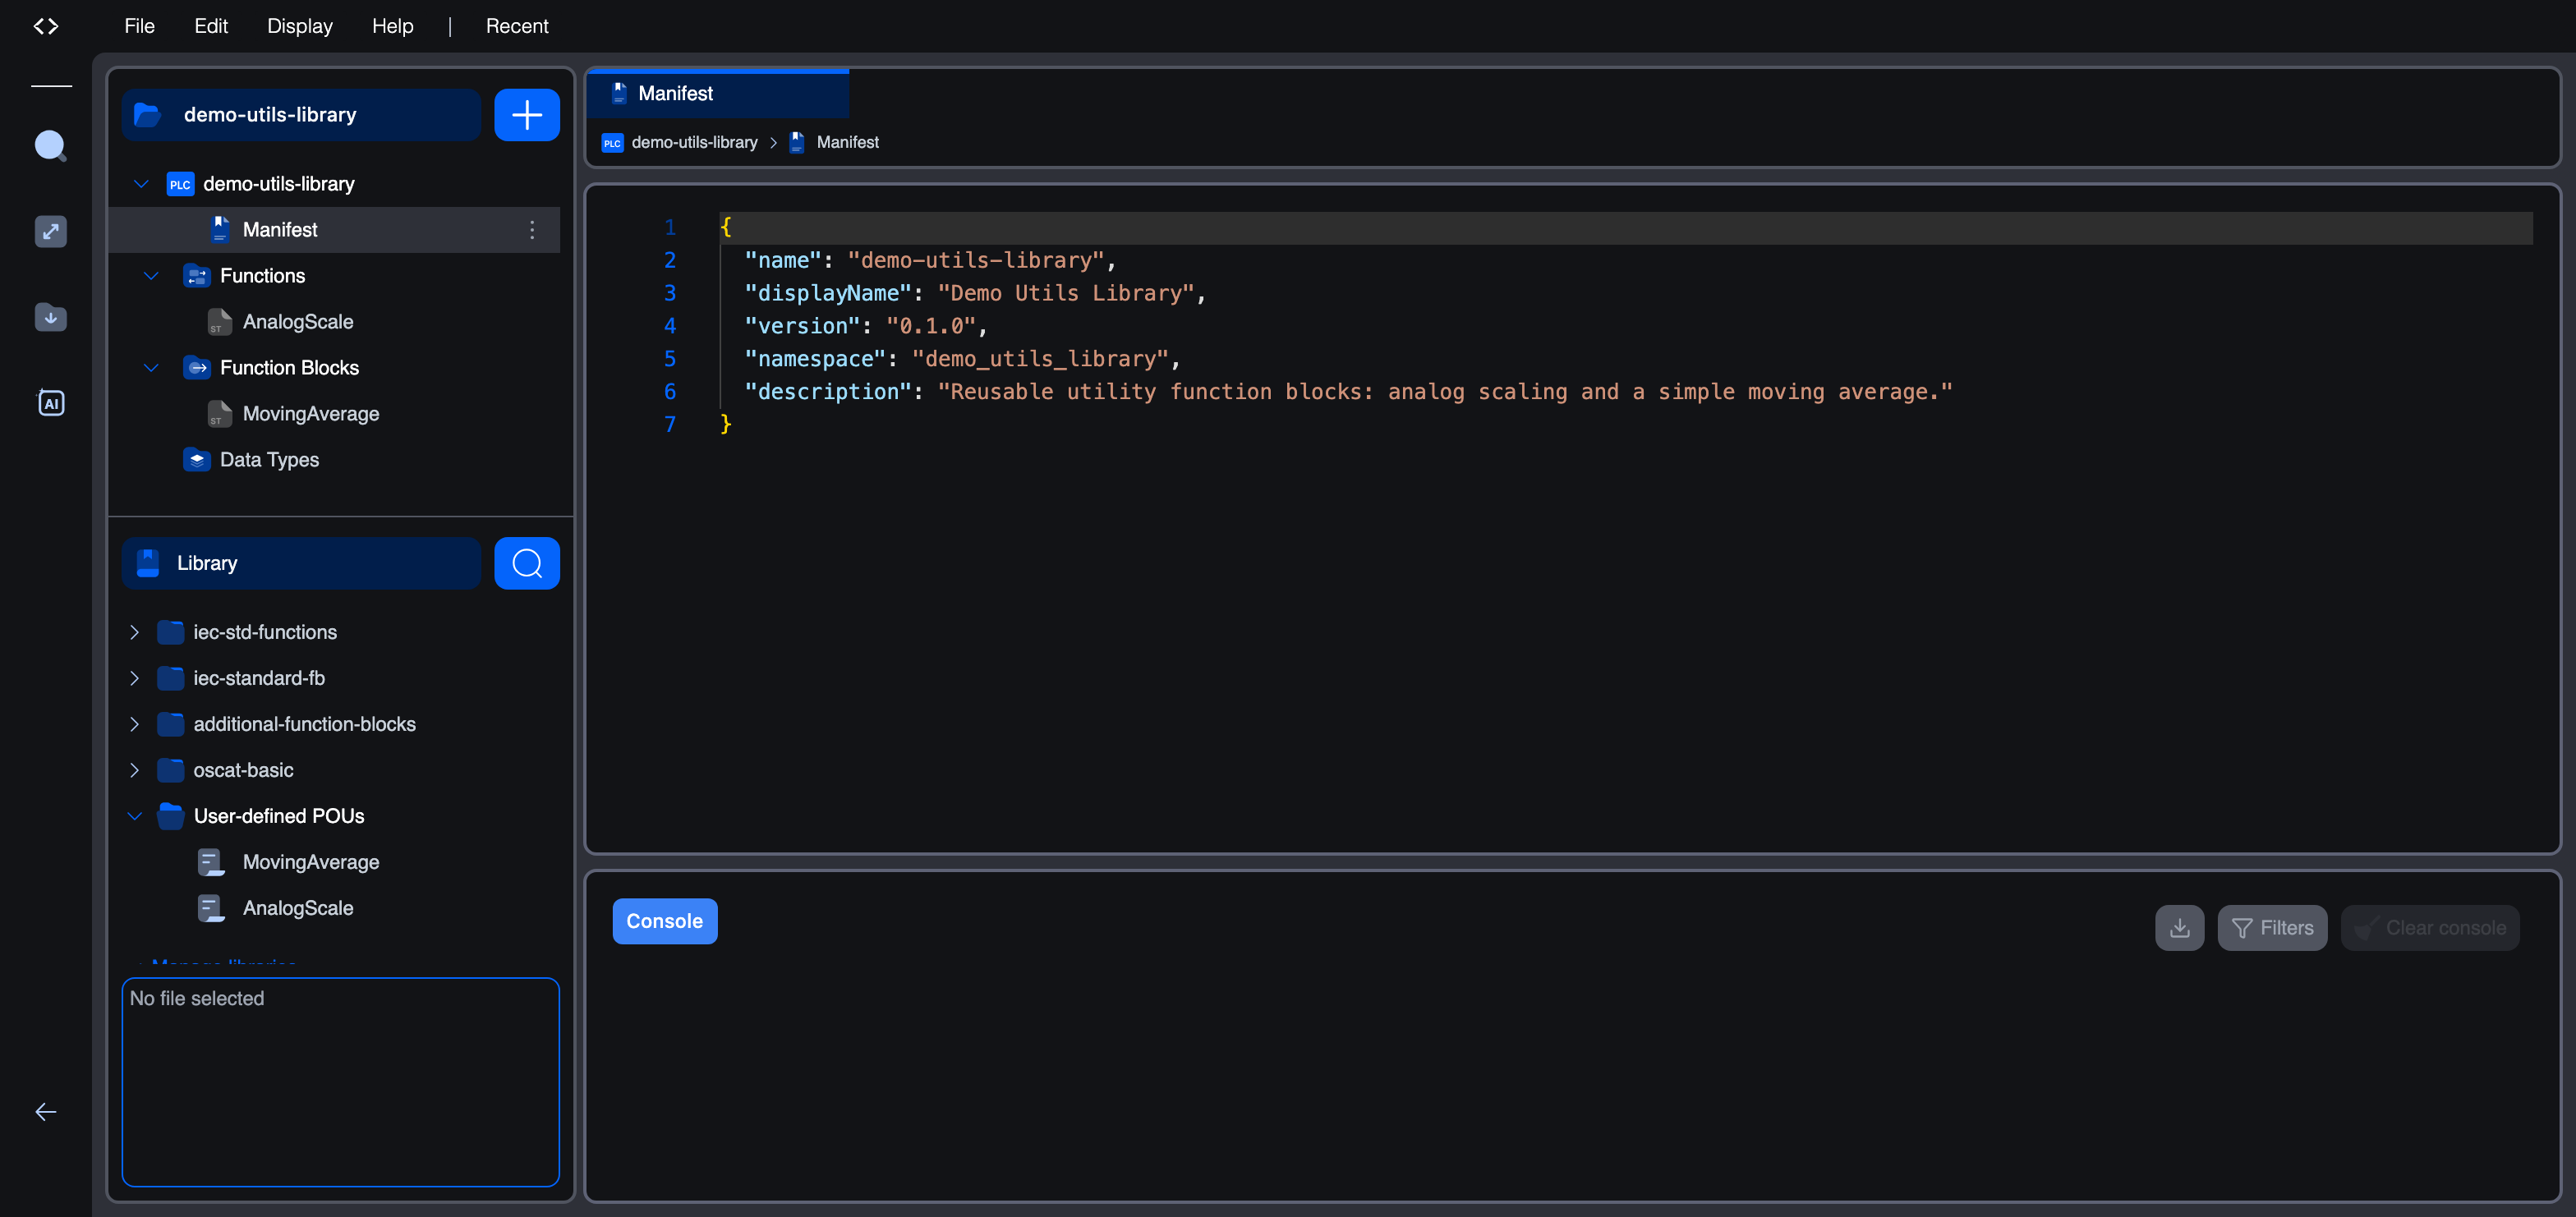Viewport: 2576px width, 1217px height.
Task: Click the project folder icon in header
Action: [x=148, y=115]
